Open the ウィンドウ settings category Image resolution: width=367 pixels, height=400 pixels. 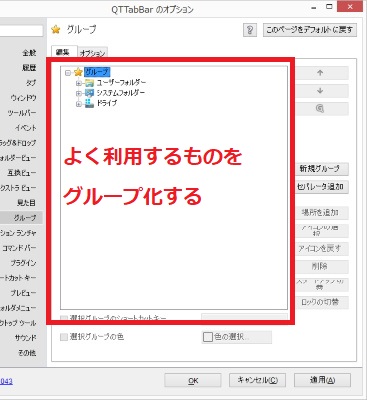tap(23, 98)
